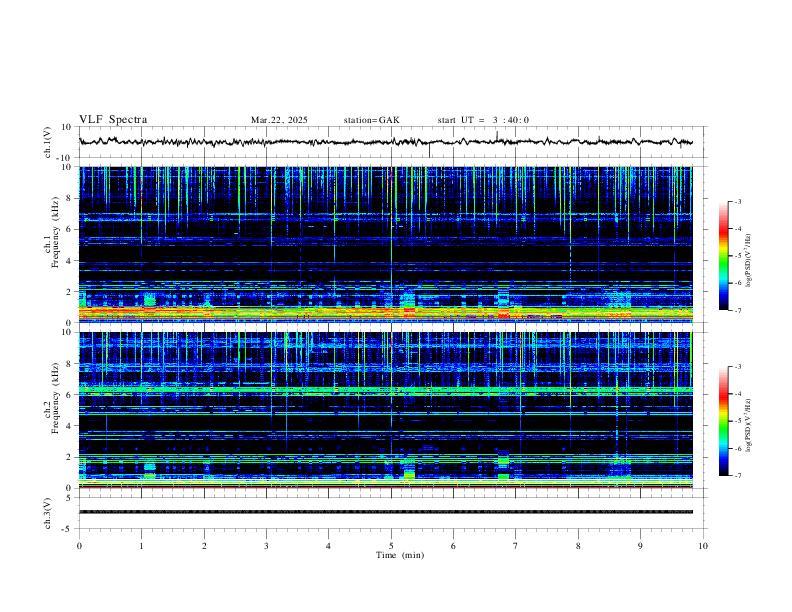Click the "VLF Spectra" plot title

point(113,120)
